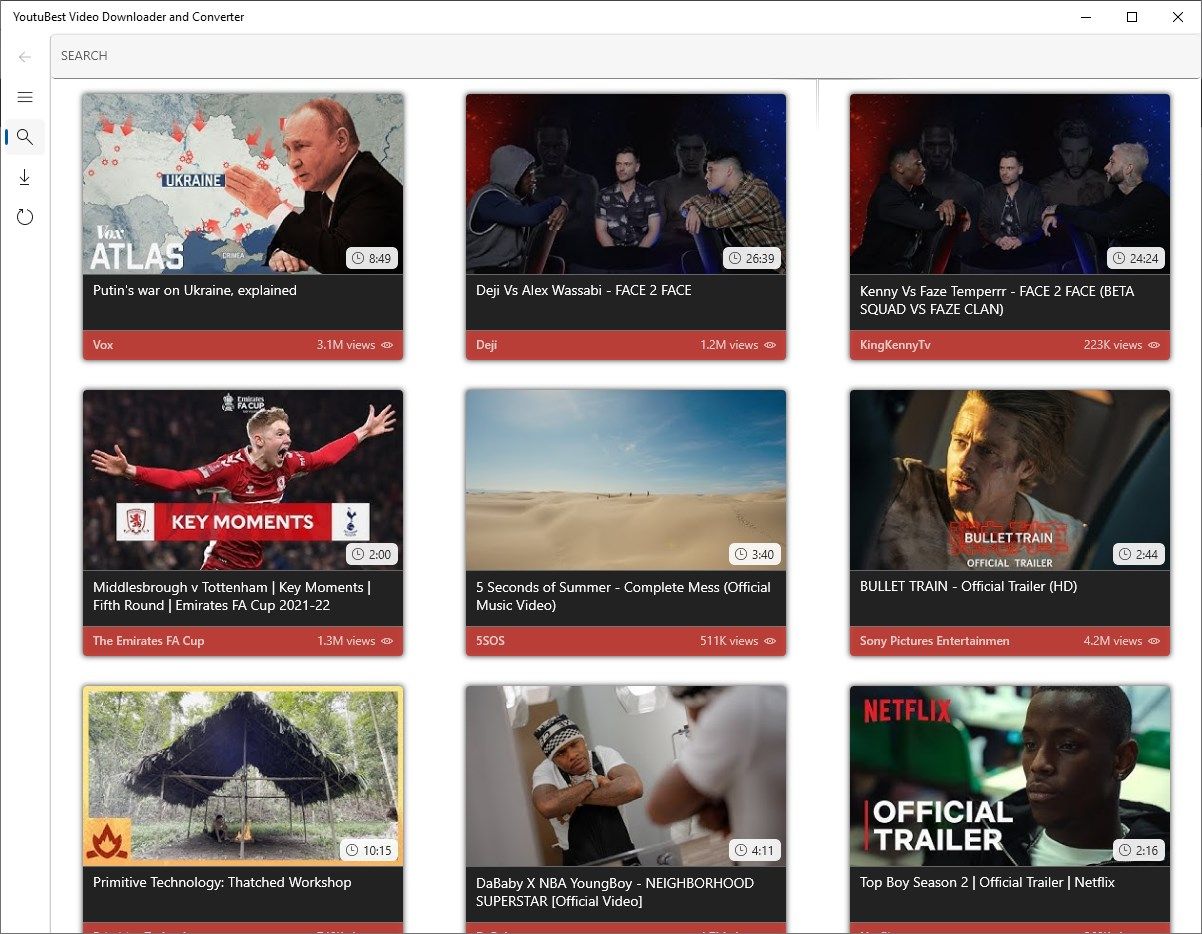The width and height of the screenshot is (1202, 934).
Task: Select the search magnifier in the sidebar
Action: 25,137
